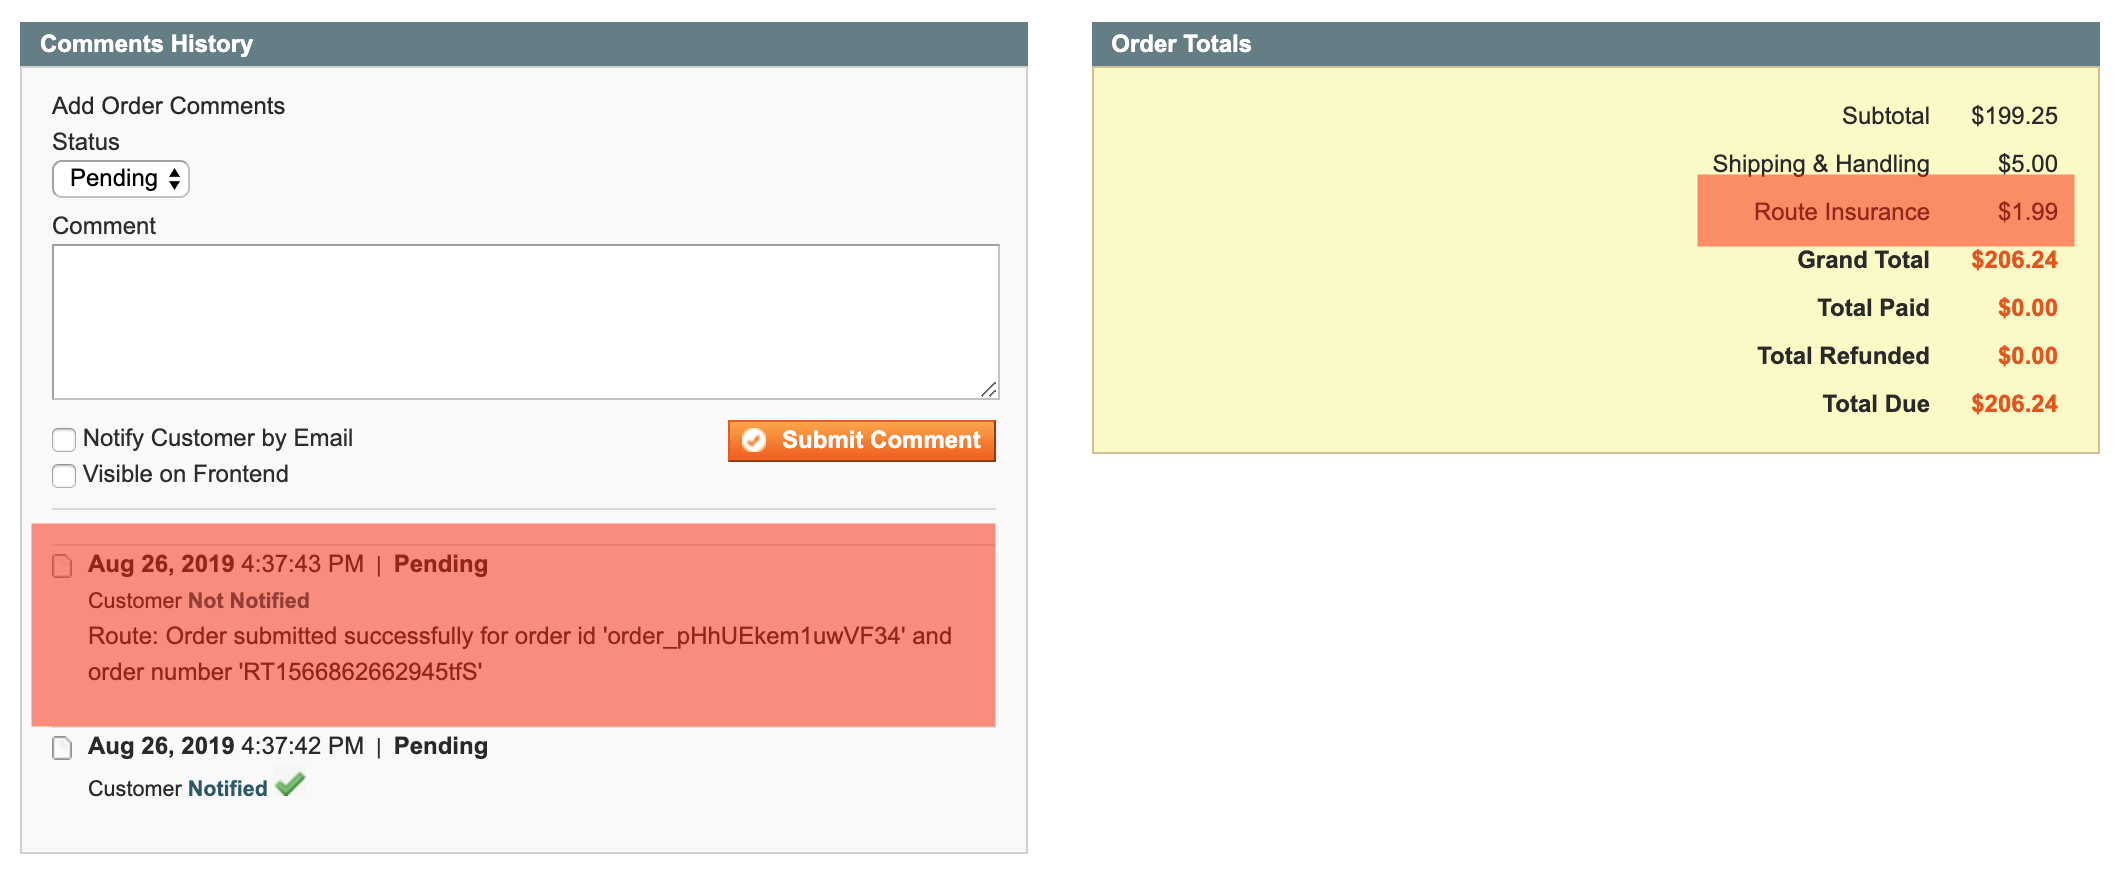This screenshot has height=876, width=2124.
Task: Enable Notify Customer by Email checkbox
Action: pyautogui.click(x=64, y=440)
